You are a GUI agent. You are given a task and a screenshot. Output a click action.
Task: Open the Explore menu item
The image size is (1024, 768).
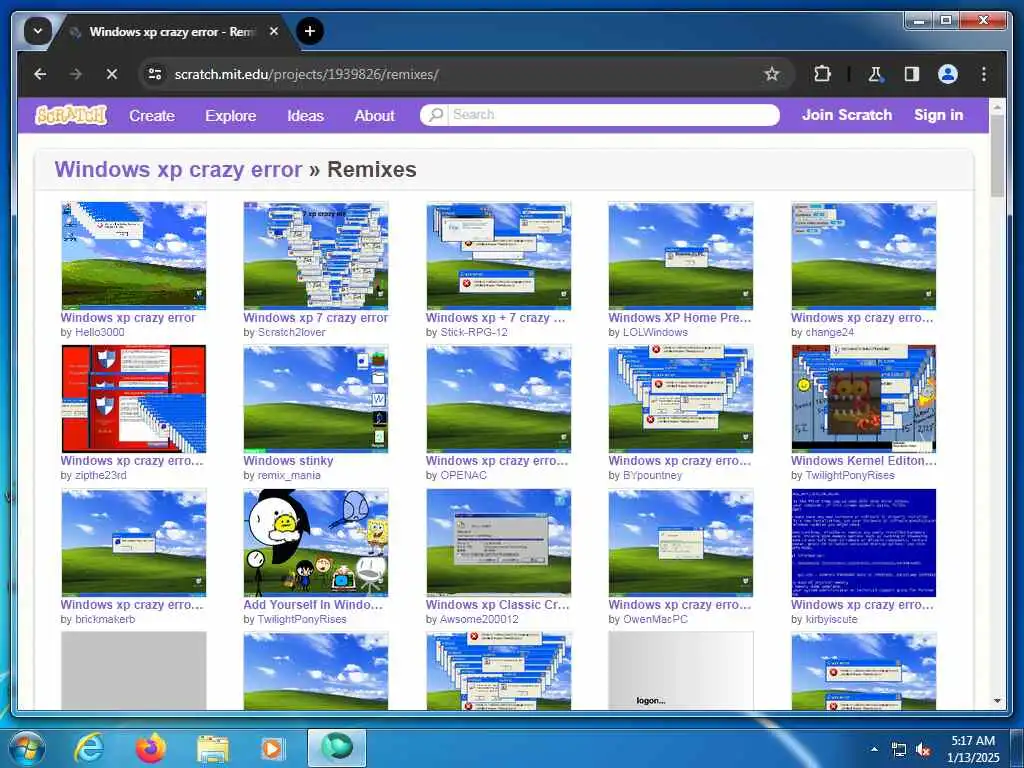[x=231, y=116]
